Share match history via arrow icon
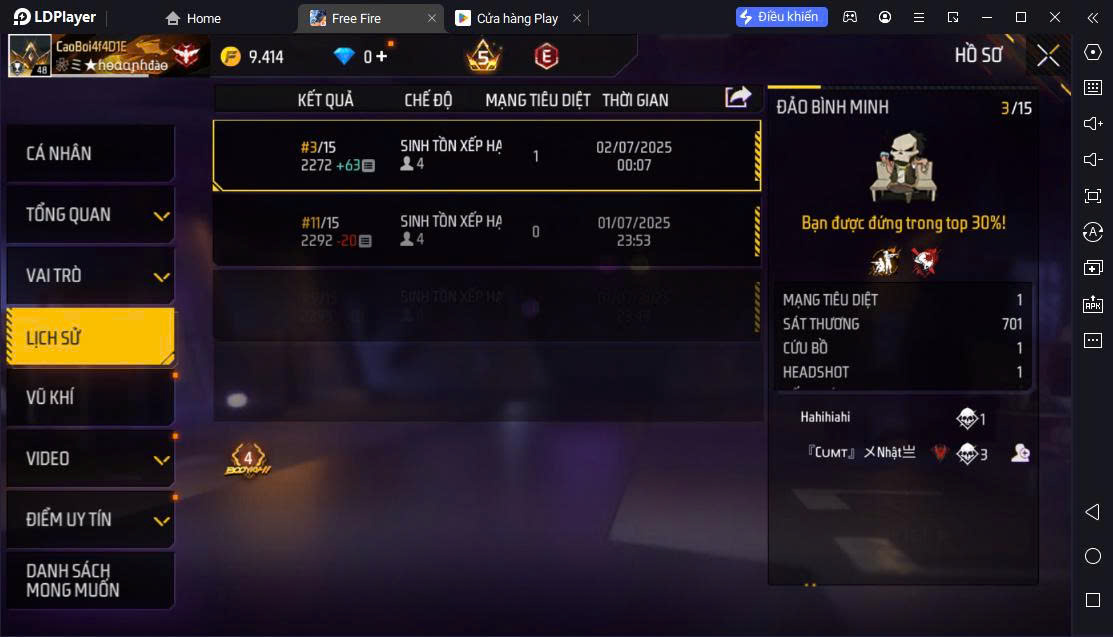This screenshot has width=1113, height=637. (x=738, y=97)
